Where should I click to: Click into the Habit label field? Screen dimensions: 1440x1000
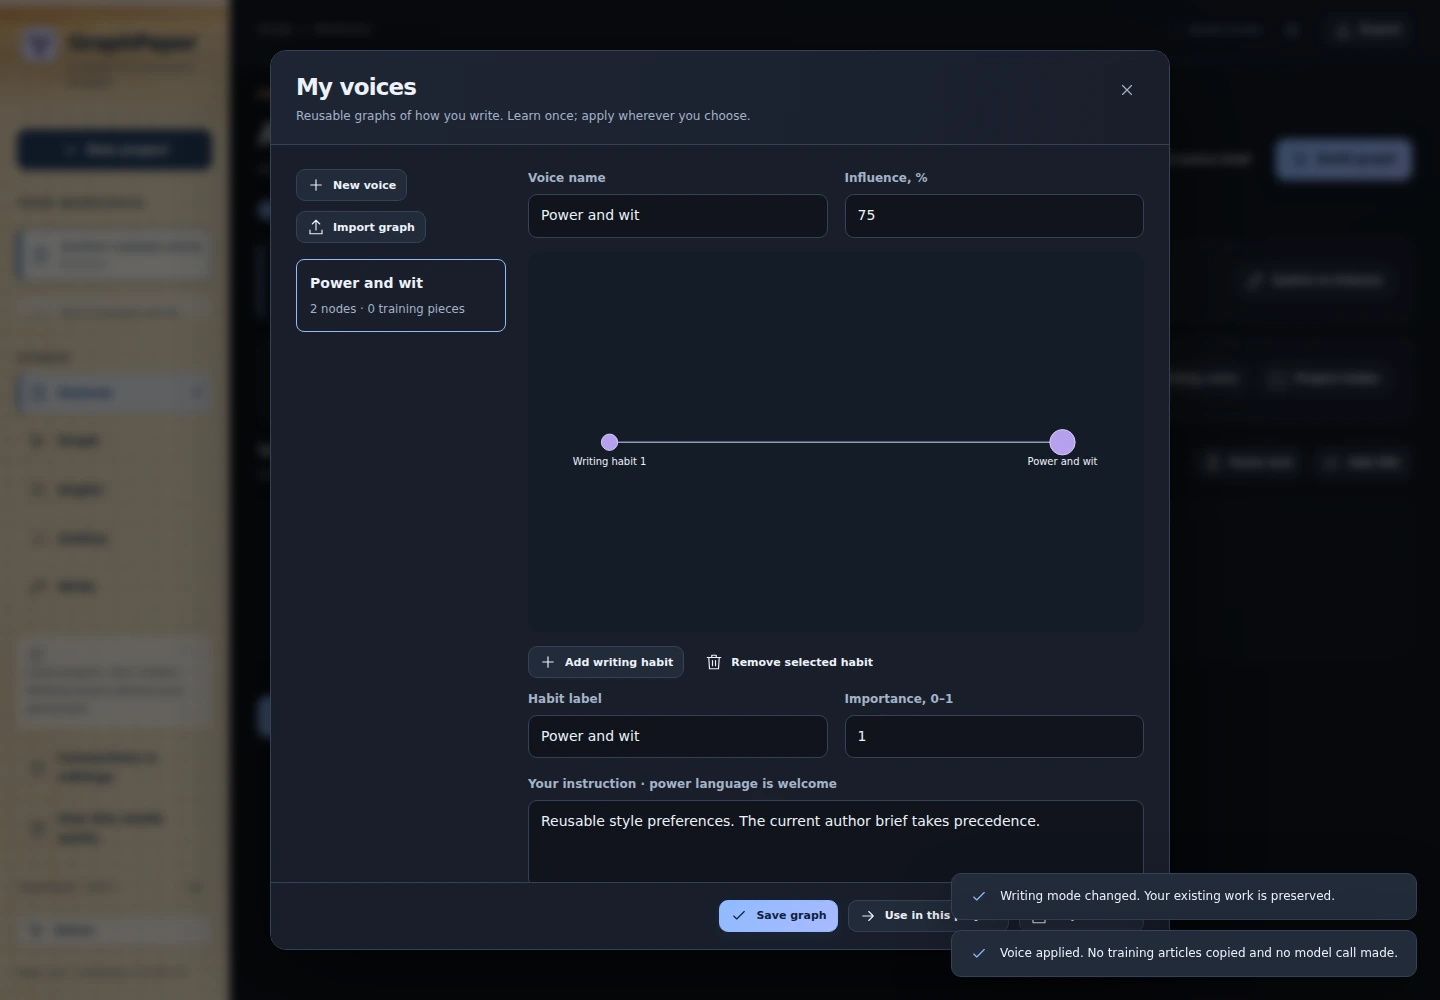[678, 737]
